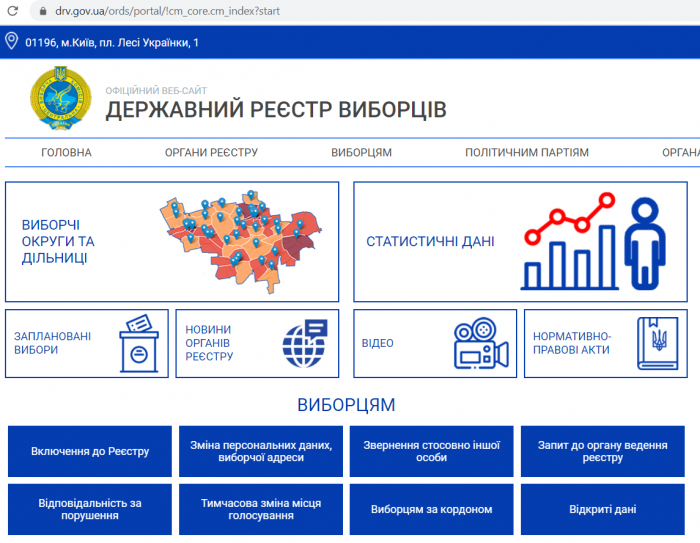Image resolution: width=700 pixels, height=543 pixels.
Task: Click the Відкриті дані button
Action: click(x=602, y=510)
